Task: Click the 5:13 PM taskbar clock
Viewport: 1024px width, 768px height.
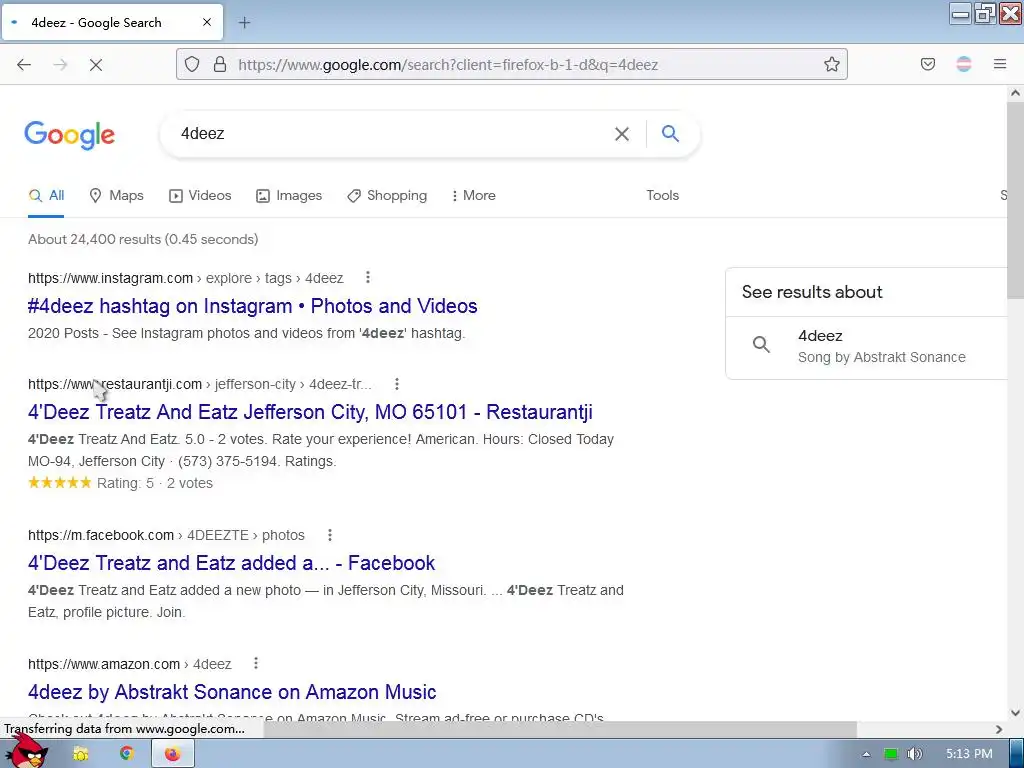Action: [x=969, y=754]
